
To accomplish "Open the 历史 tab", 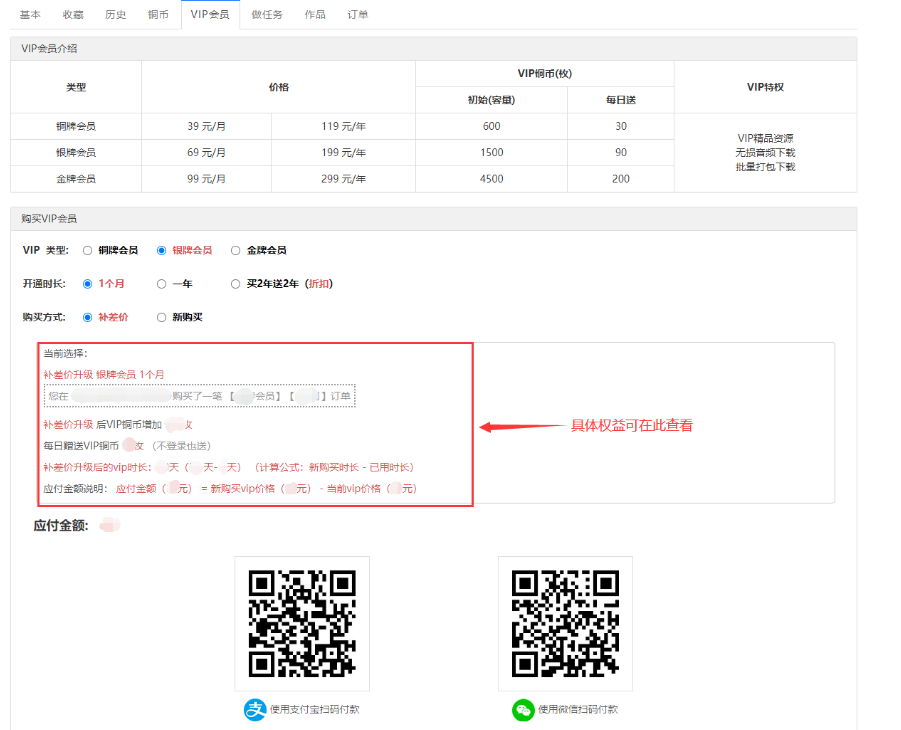I will tap(115, 14).
